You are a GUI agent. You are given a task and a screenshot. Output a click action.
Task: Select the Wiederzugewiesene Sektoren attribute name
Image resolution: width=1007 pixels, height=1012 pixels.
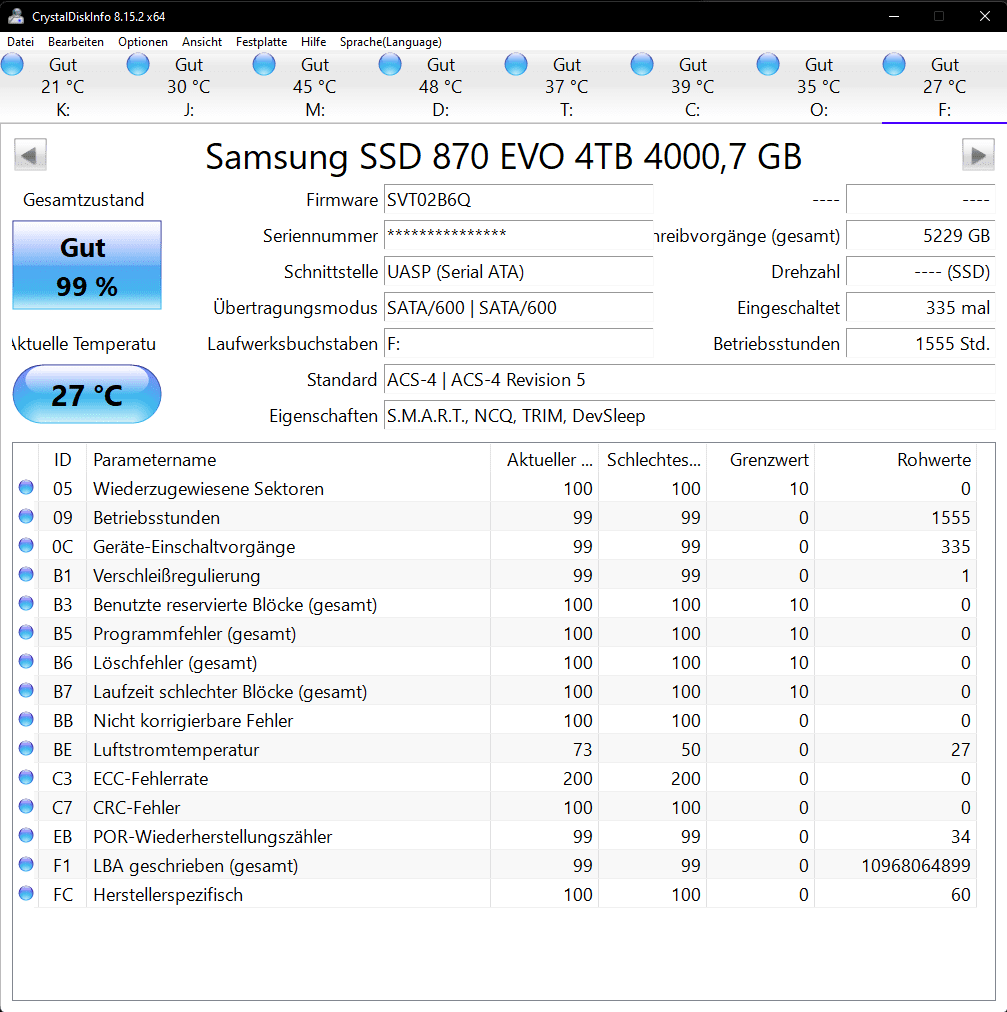[209, 489]
